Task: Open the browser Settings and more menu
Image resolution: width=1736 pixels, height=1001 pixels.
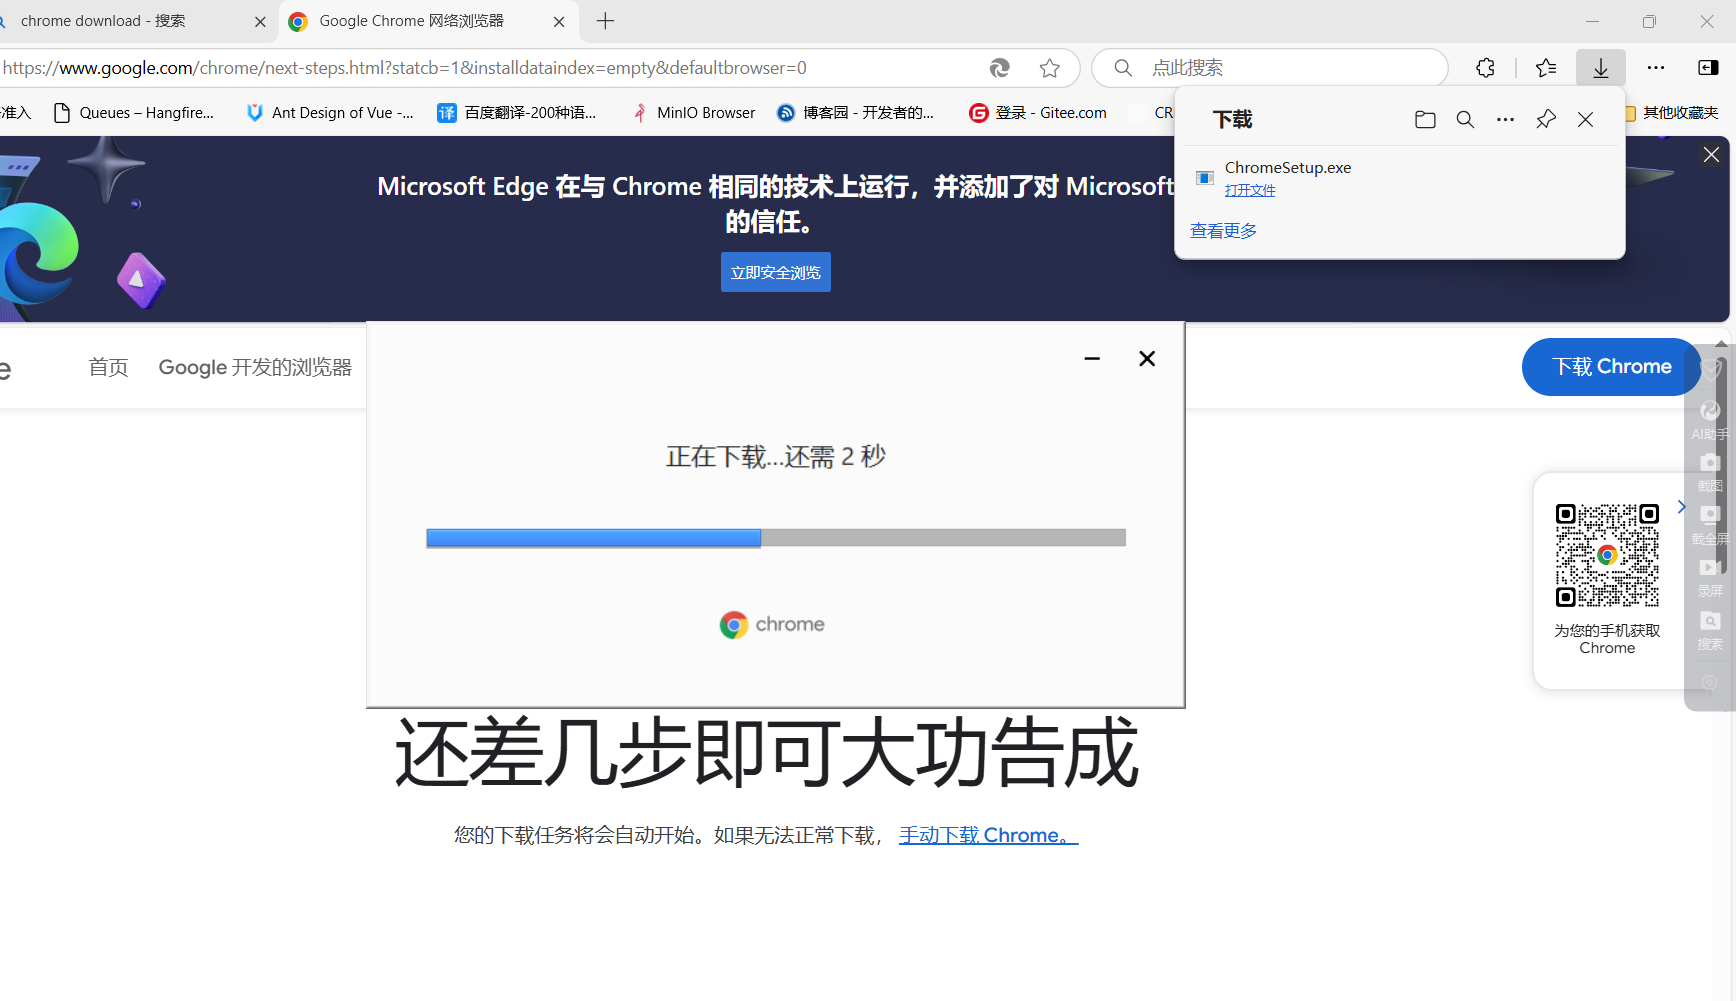Action: (1656, 68)
